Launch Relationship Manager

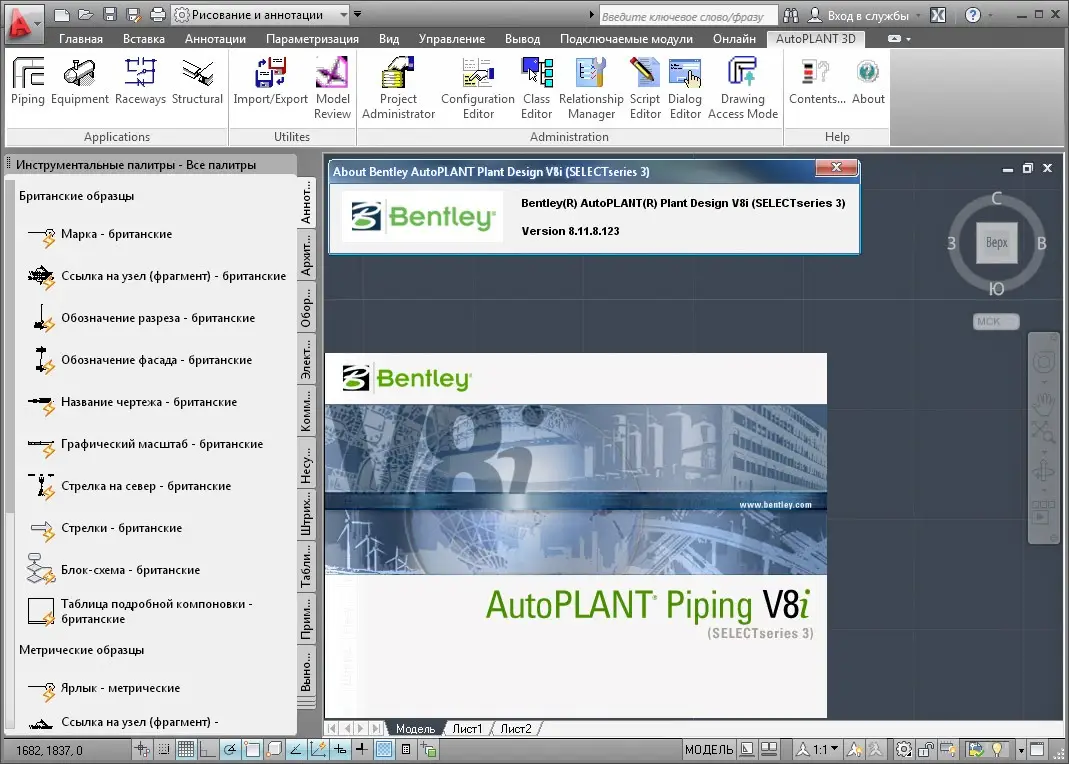coord(591,89)
